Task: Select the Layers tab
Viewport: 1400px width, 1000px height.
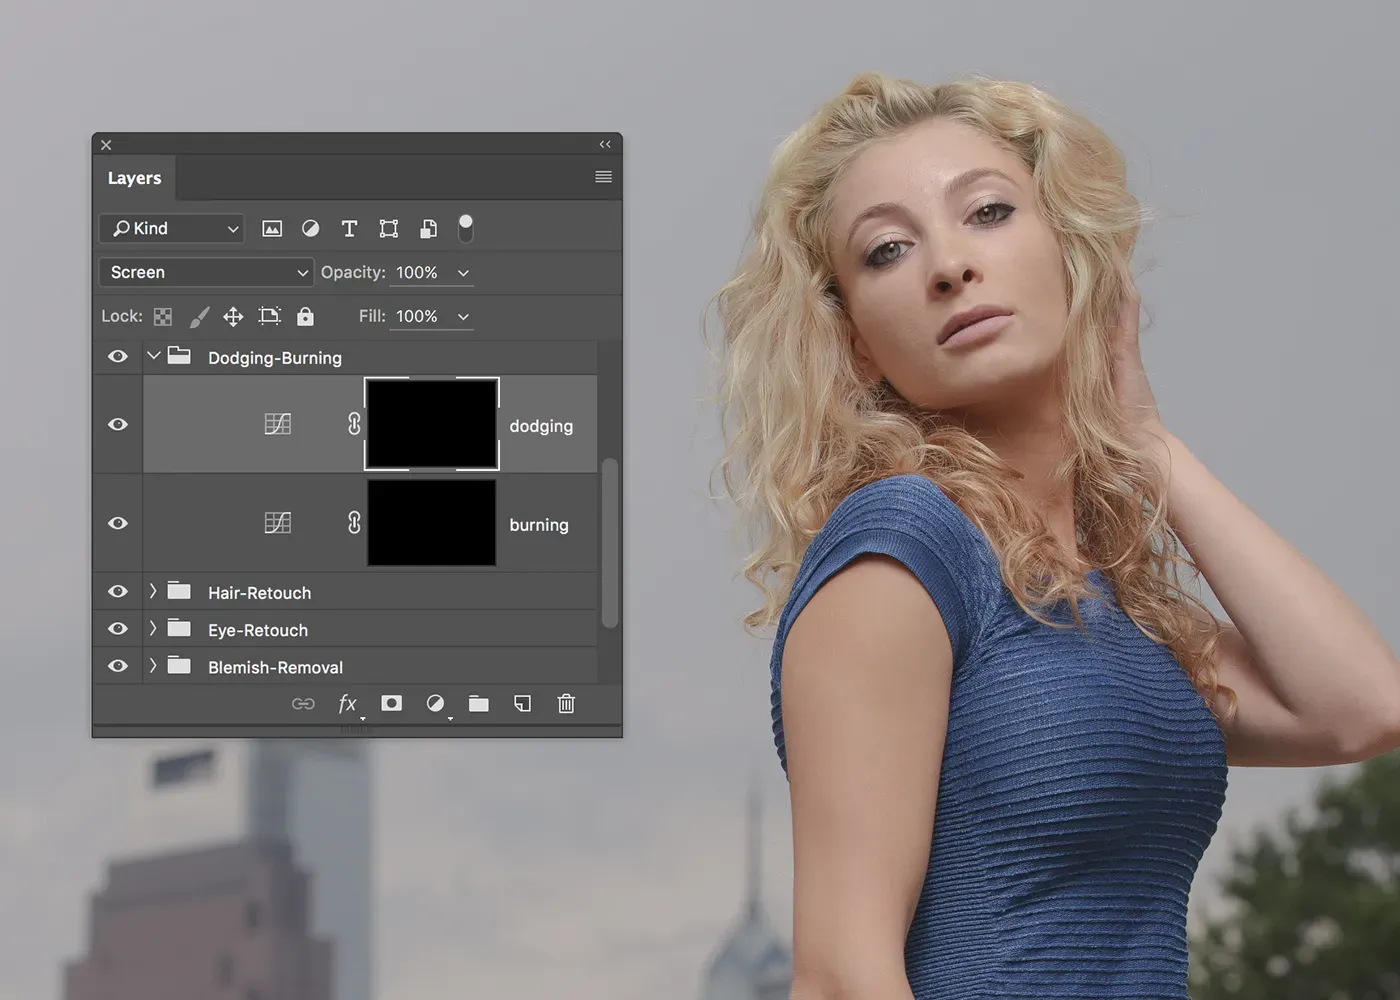Action: click(134, 178)
